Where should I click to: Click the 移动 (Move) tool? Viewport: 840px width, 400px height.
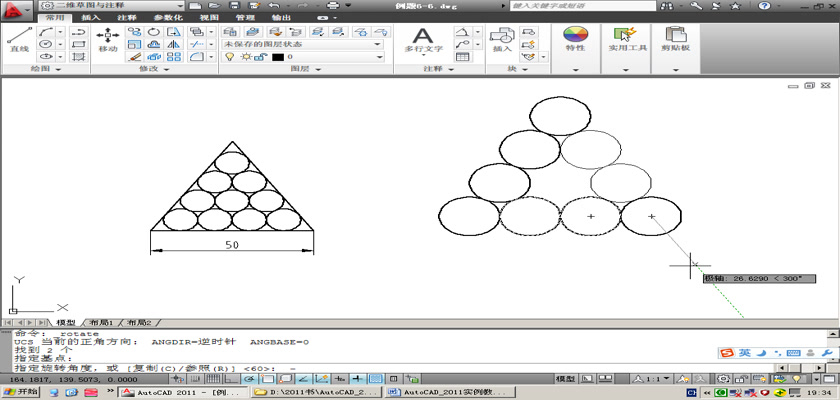108,38
